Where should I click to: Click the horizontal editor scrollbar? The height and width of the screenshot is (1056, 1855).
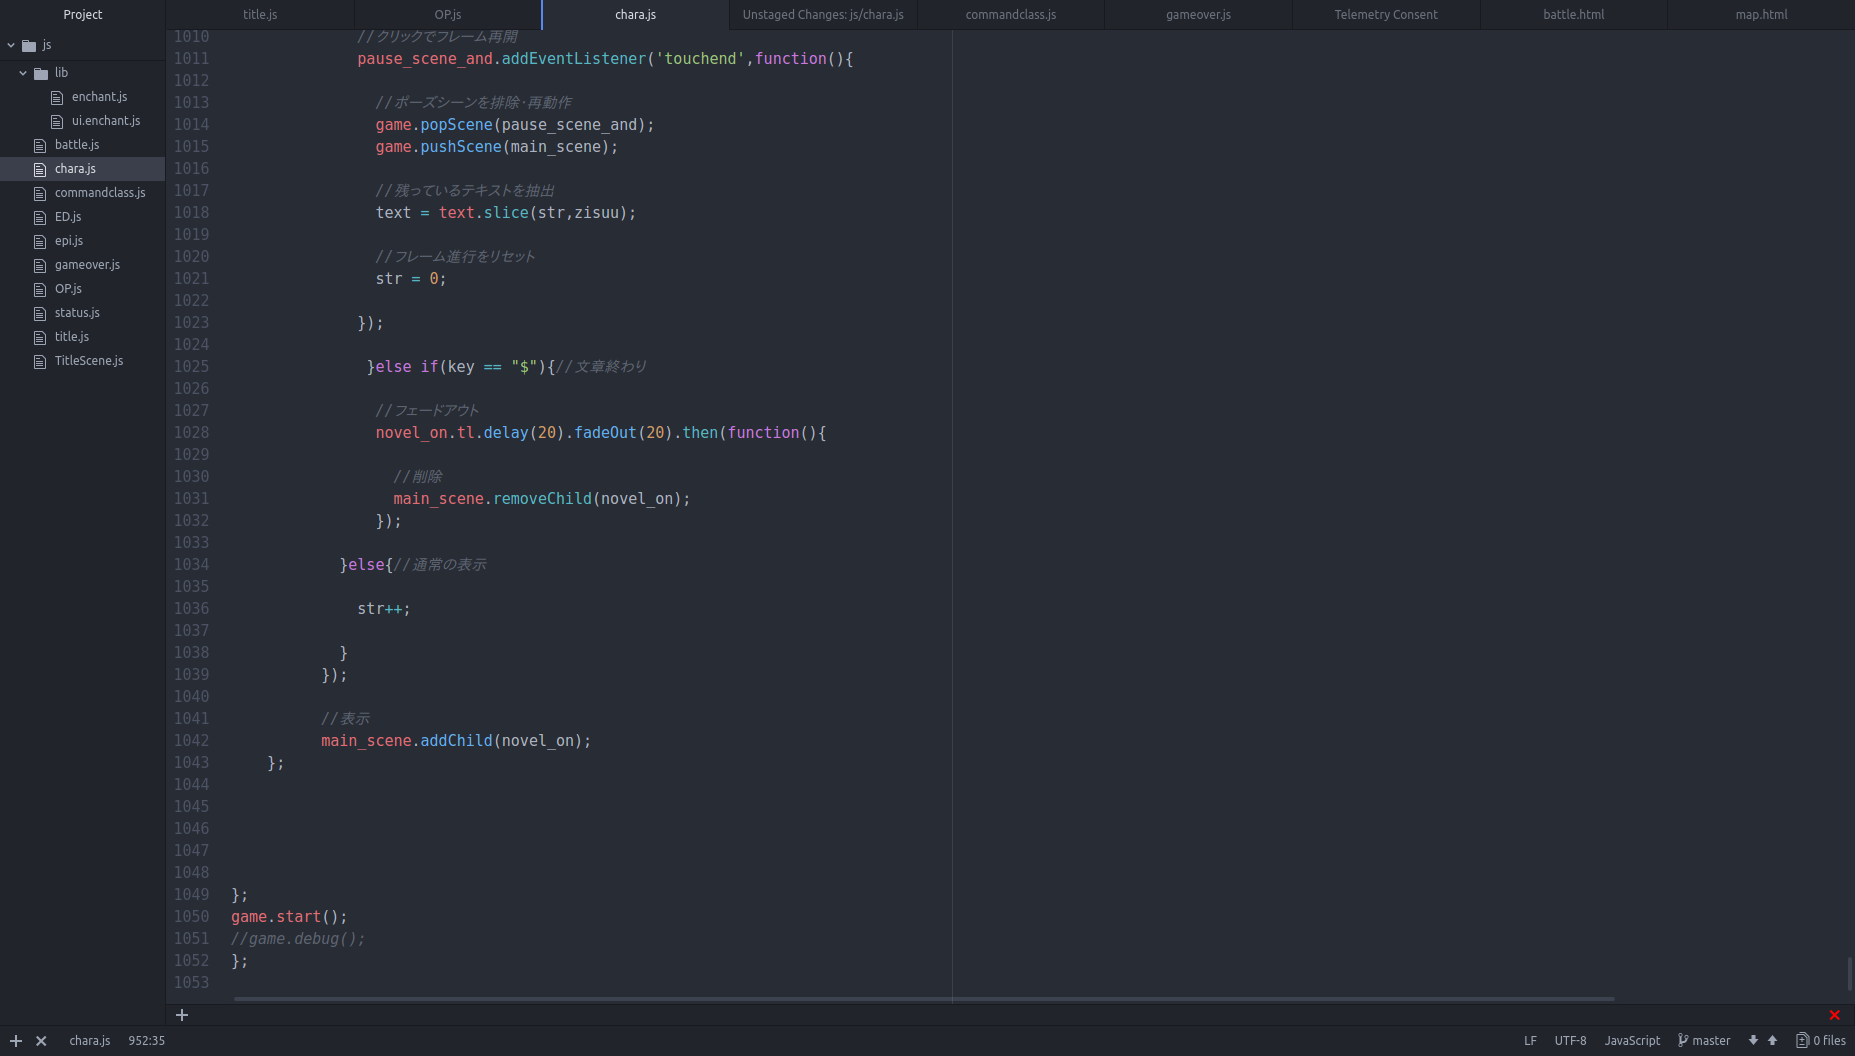924,998
